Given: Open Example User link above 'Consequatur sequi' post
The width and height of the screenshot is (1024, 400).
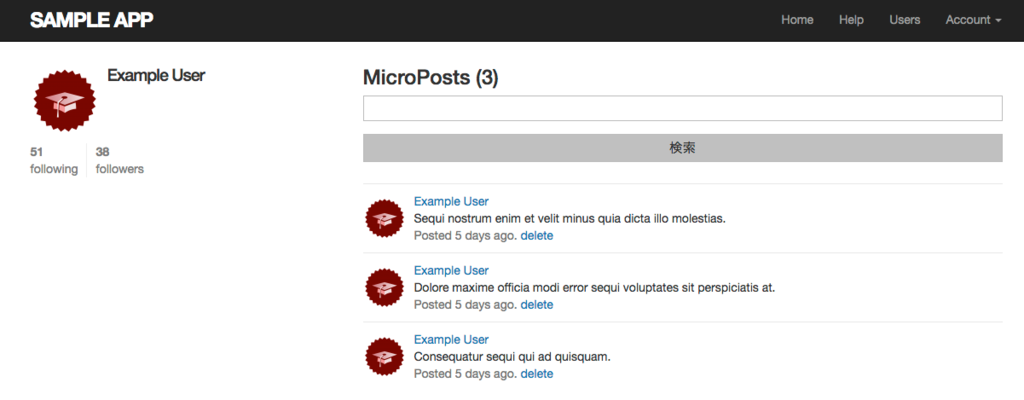Looking at the screenshot, I should click(x=451, y=340).
